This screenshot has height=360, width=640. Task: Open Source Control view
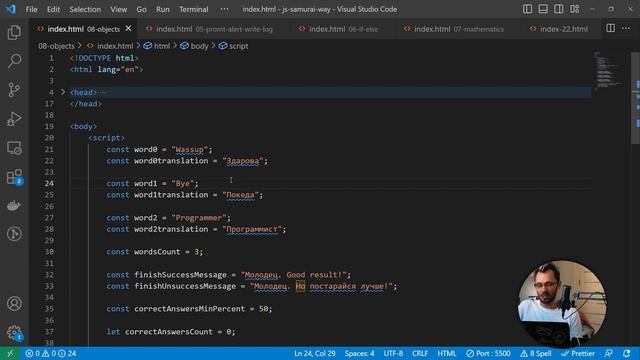(14, 90)
